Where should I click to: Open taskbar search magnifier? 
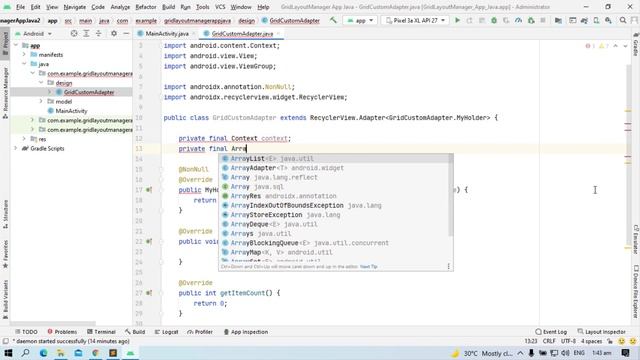point(25,353)
